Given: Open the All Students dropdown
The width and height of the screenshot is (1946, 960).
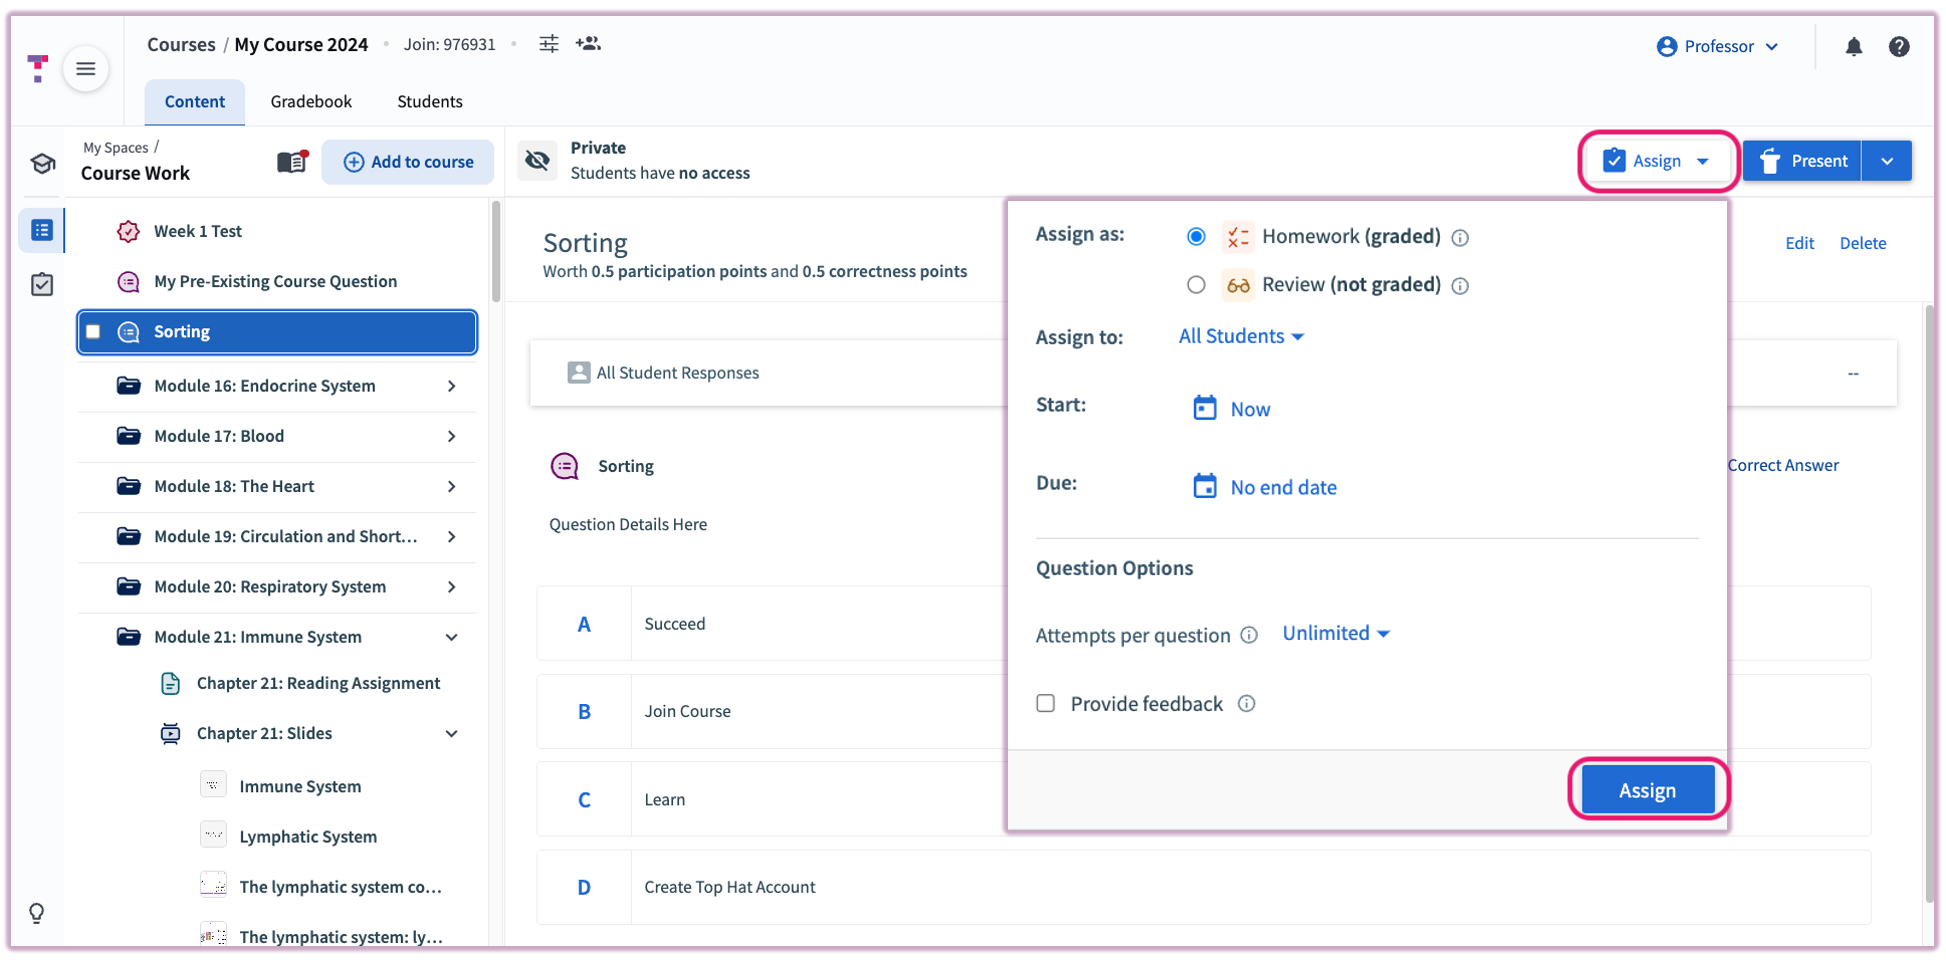Looking at the screenshot, I should 1240,337.
